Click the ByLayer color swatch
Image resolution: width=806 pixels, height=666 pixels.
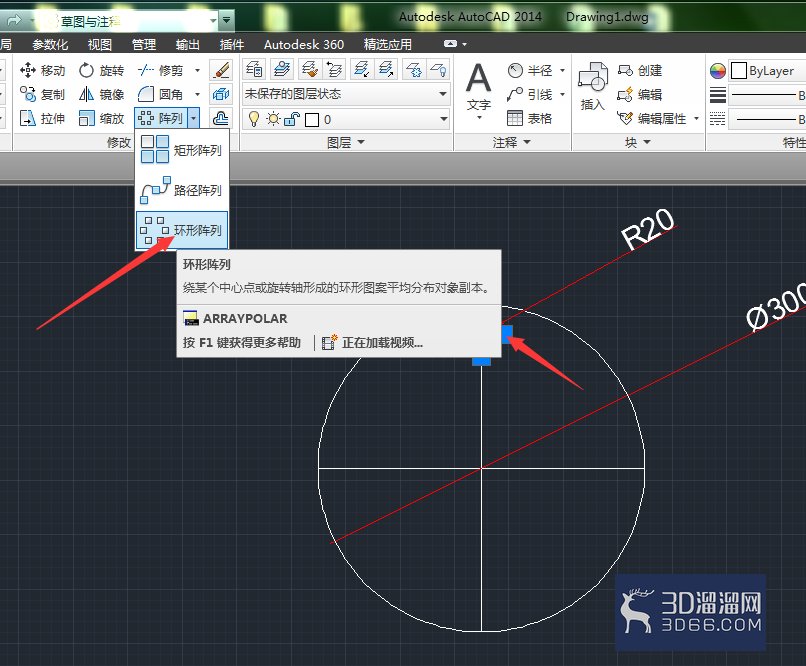pyautogui.click(x=739, y=70)
